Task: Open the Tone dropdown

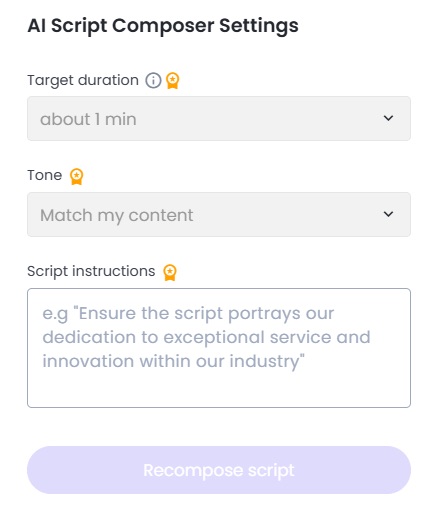Action: click(219, 214)
